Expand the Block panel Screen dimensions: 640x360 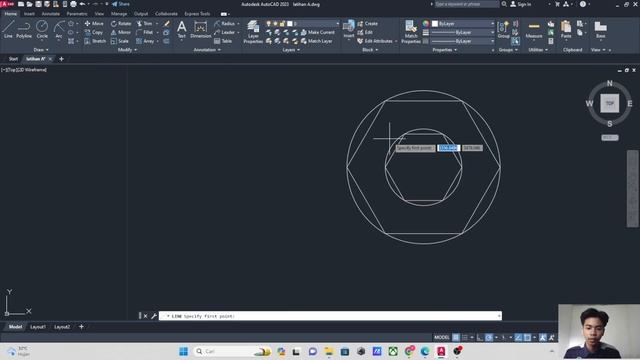(370, 50)
